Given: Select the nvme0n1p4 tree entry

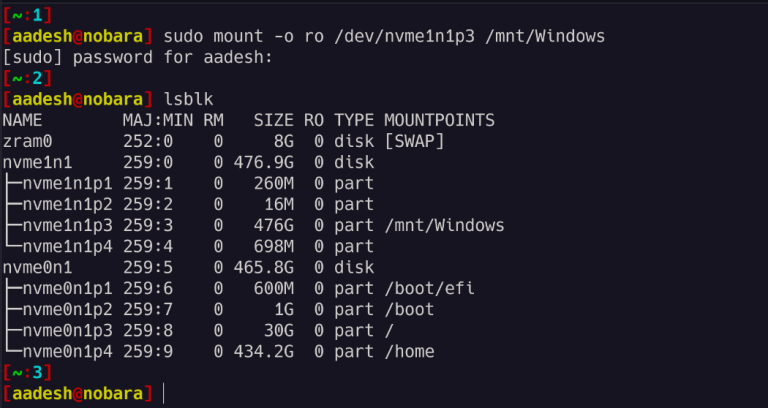Looking at the screenshot, I should click(x=68, y=352).
